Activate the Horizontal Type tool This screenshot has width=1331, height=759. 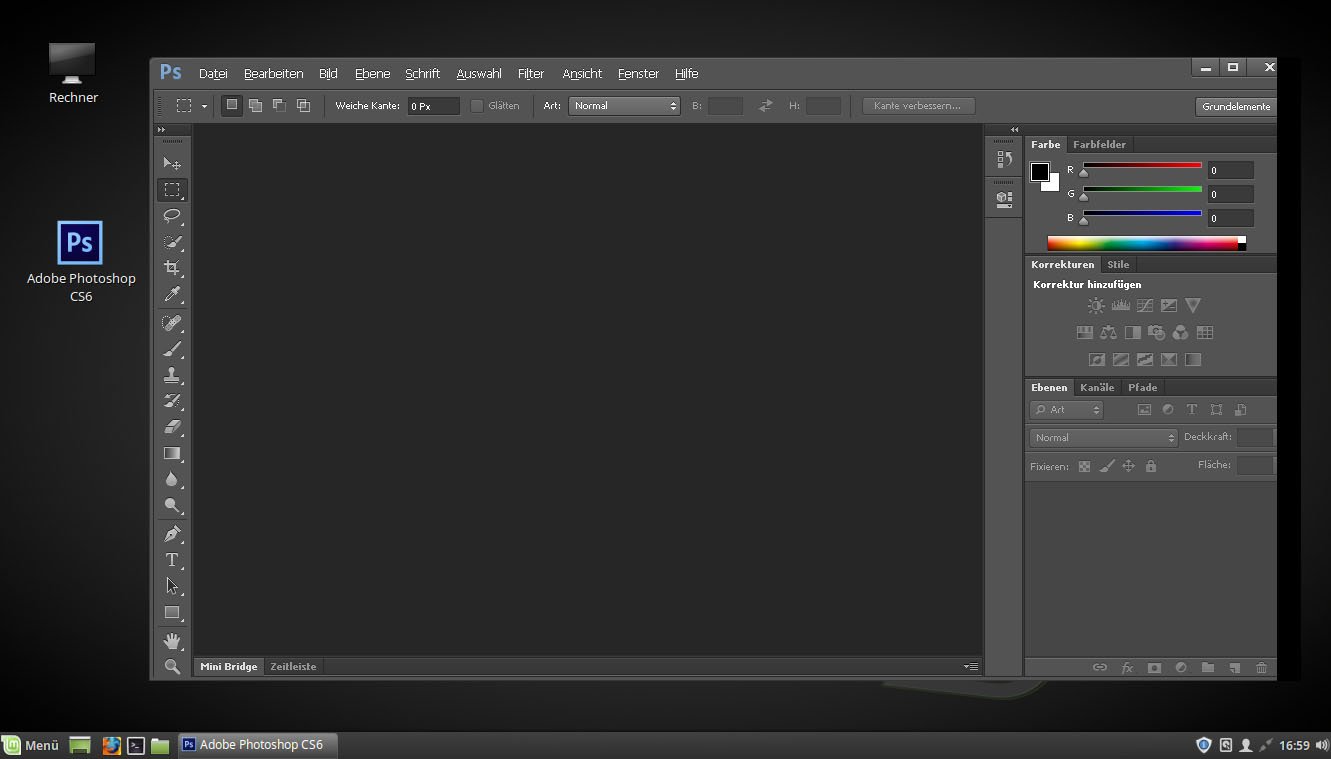tap(172, 560)
